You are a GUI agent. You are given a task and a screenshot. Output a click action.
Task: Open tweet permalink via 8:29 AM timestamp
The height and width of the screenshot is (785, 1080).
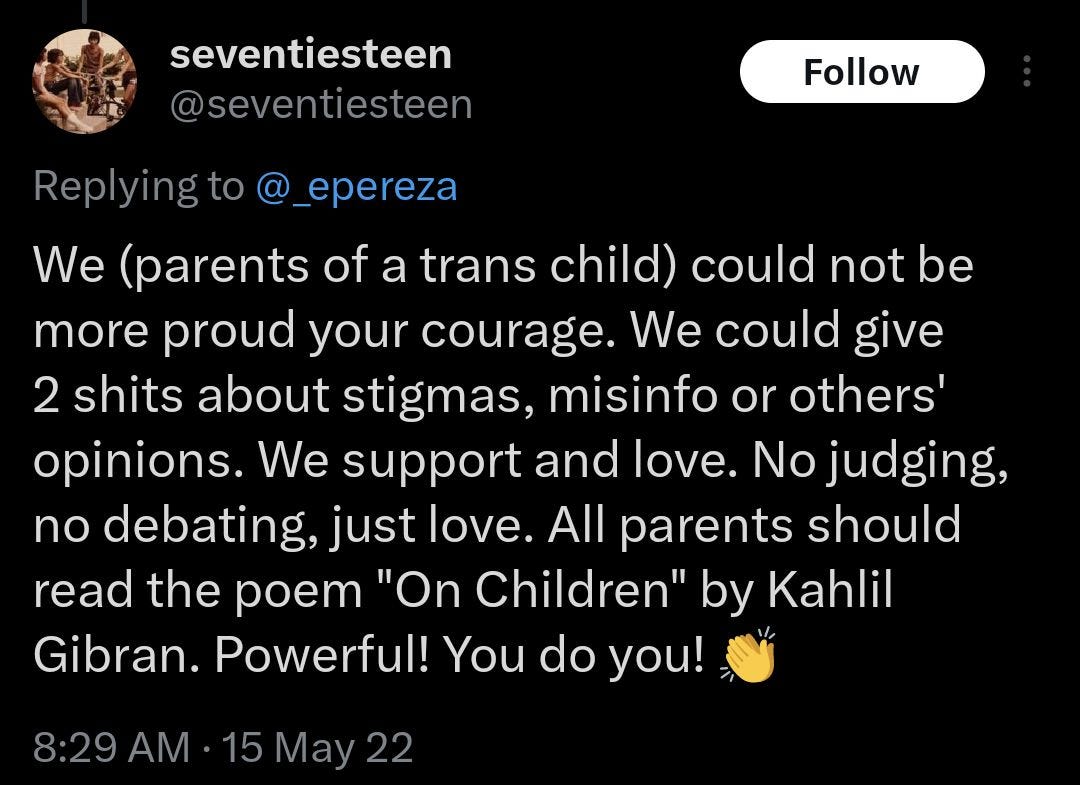point(112,747)
